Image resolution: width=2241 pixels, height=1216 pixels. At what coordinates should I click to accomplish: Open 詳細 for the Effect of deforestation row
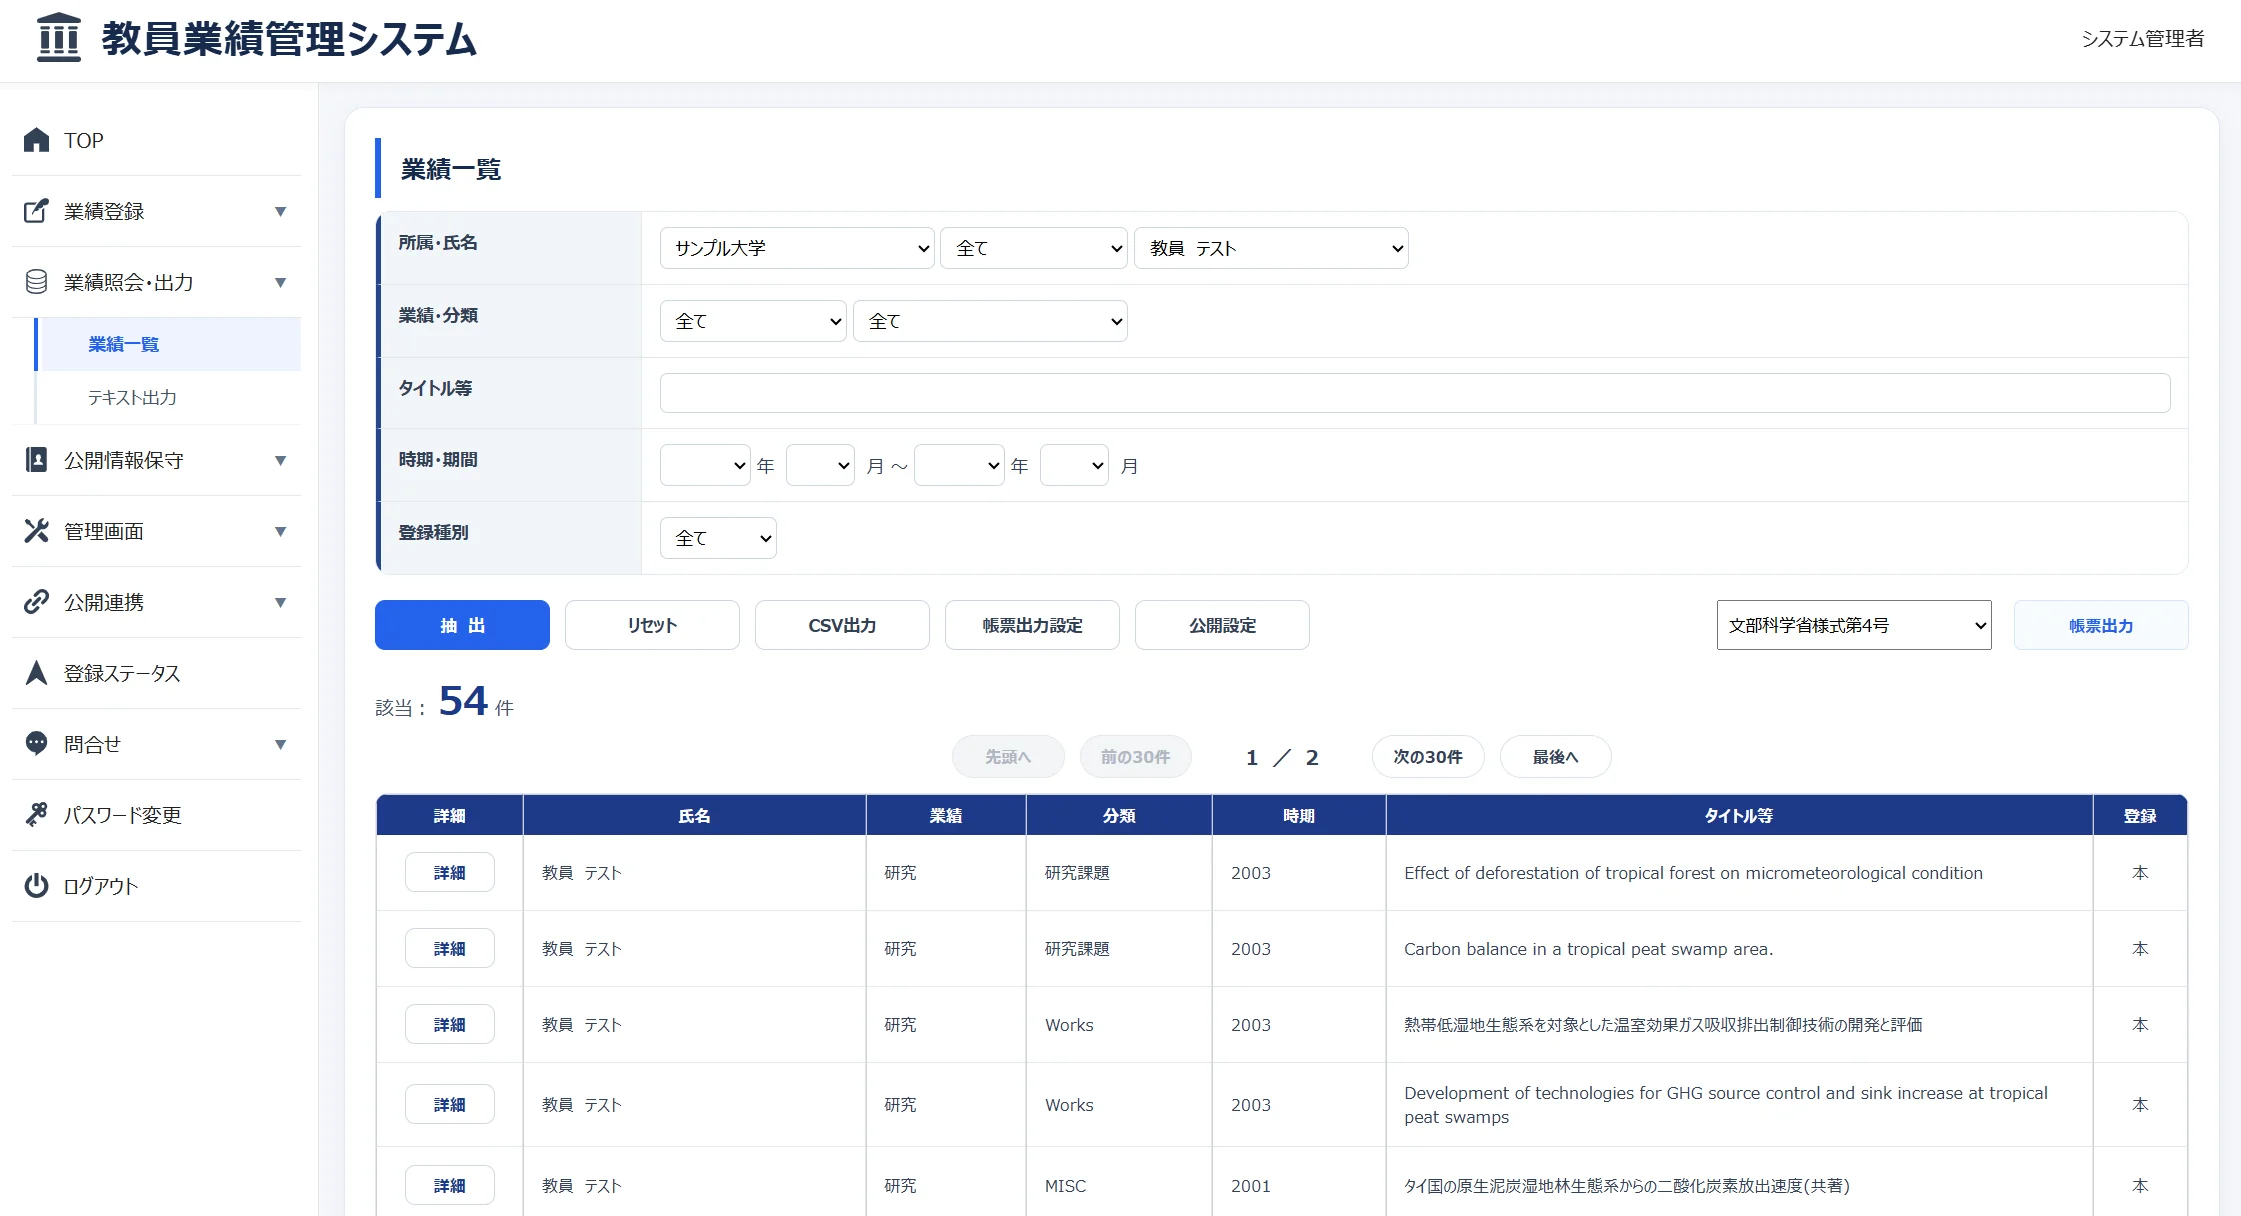coord(450,872)
